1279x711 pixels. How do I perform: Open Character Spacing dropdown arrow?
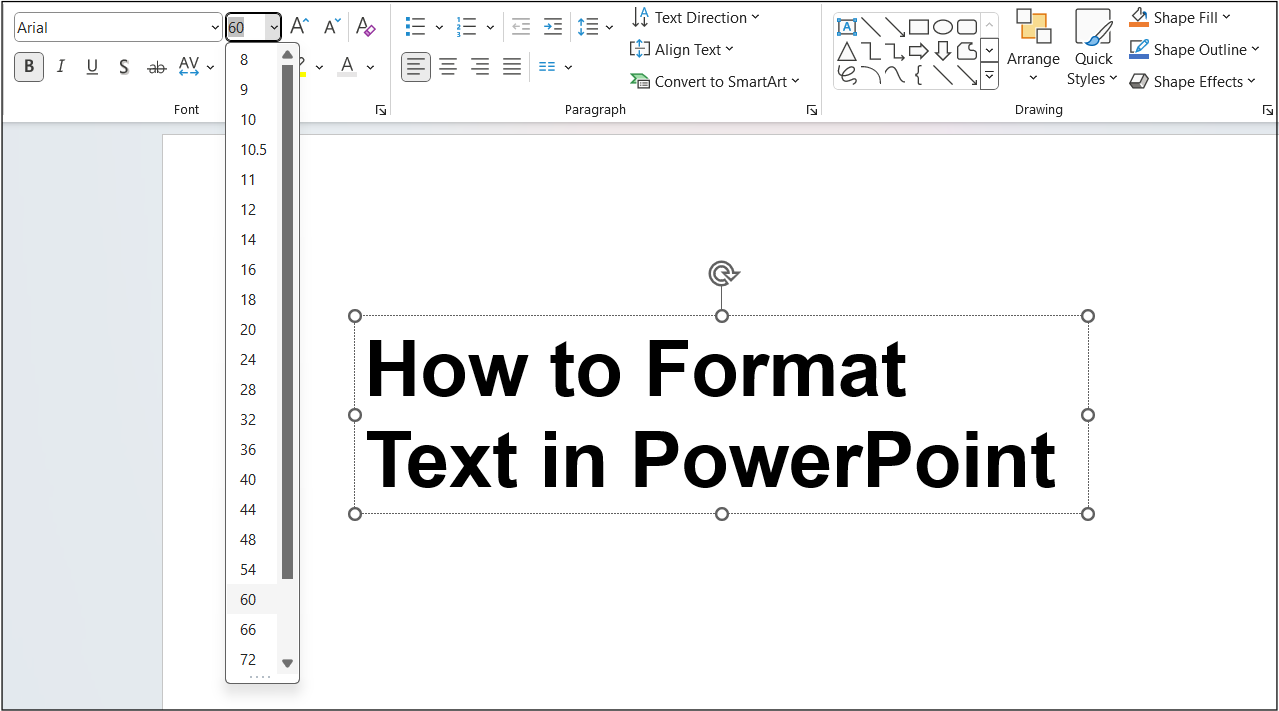[x=211, y=68]
